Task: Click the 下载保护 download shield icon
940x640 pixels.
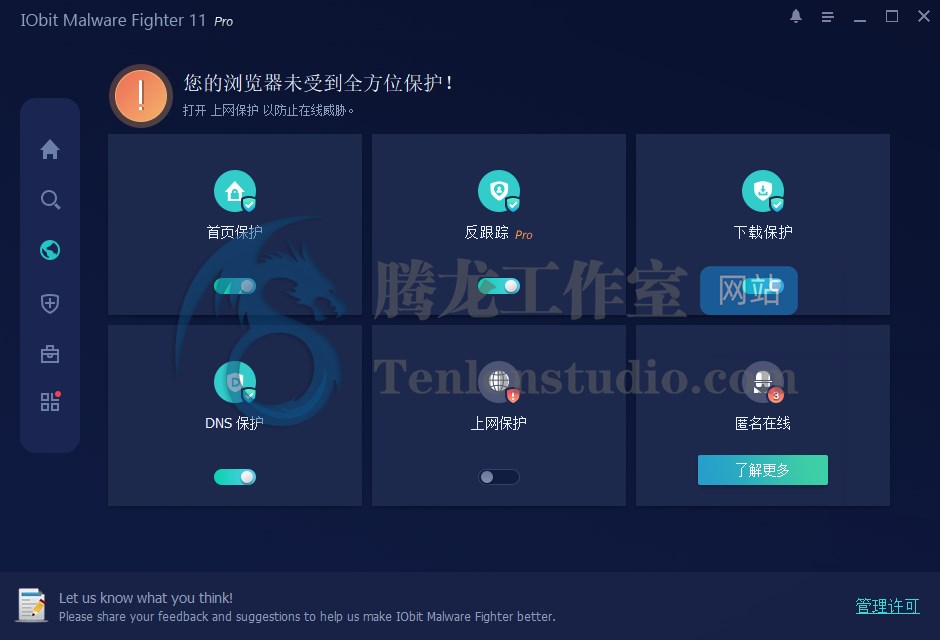Action: [x=763, y=191]
